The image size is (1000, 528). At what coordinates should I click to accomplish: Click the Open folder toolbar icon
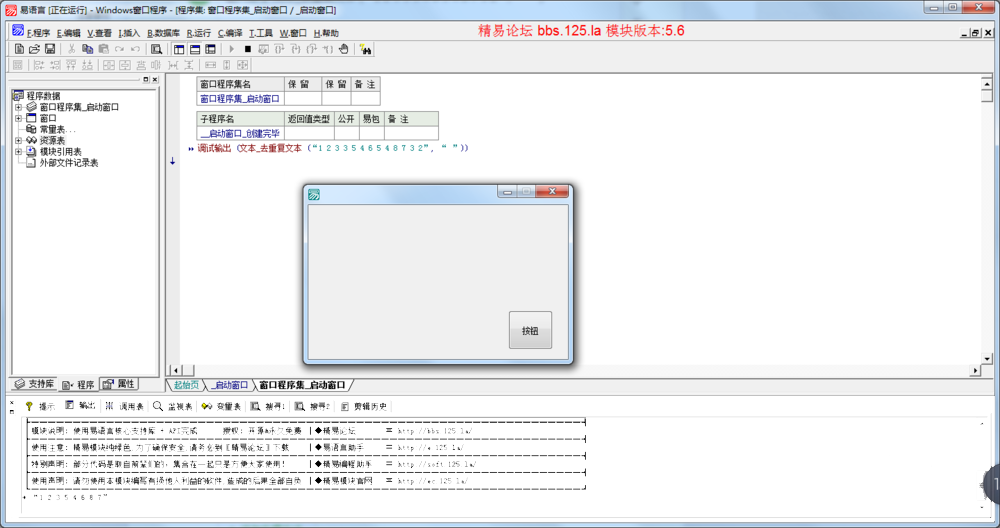(x=34, y=48)
